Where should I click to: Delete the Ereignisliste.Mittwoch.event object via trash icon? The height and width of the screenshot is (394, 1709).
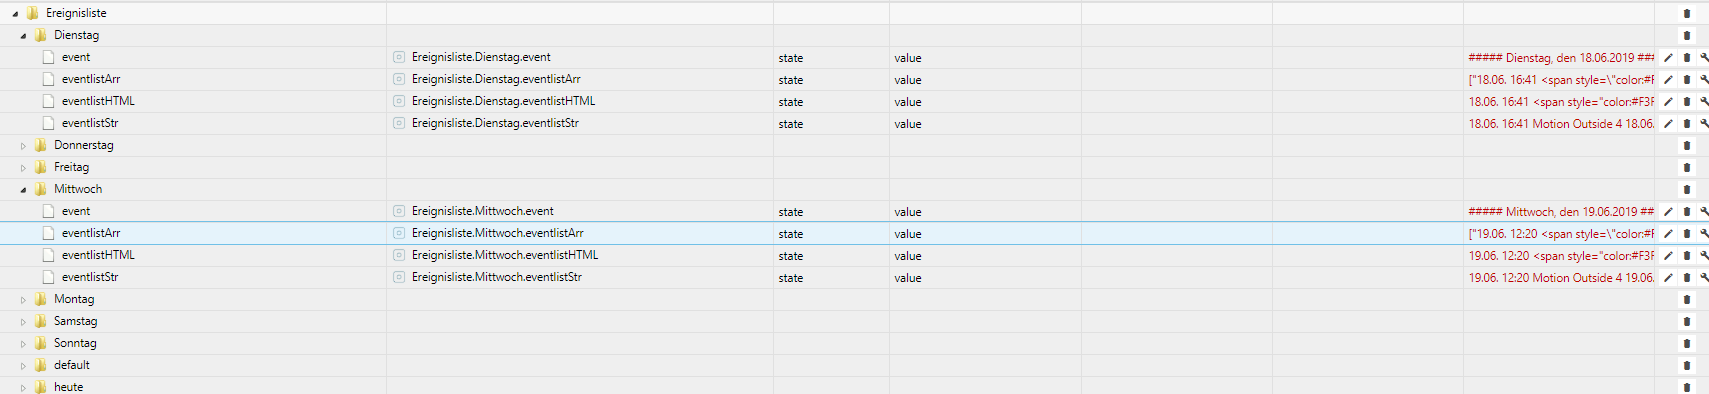(x=1687, y=212)
